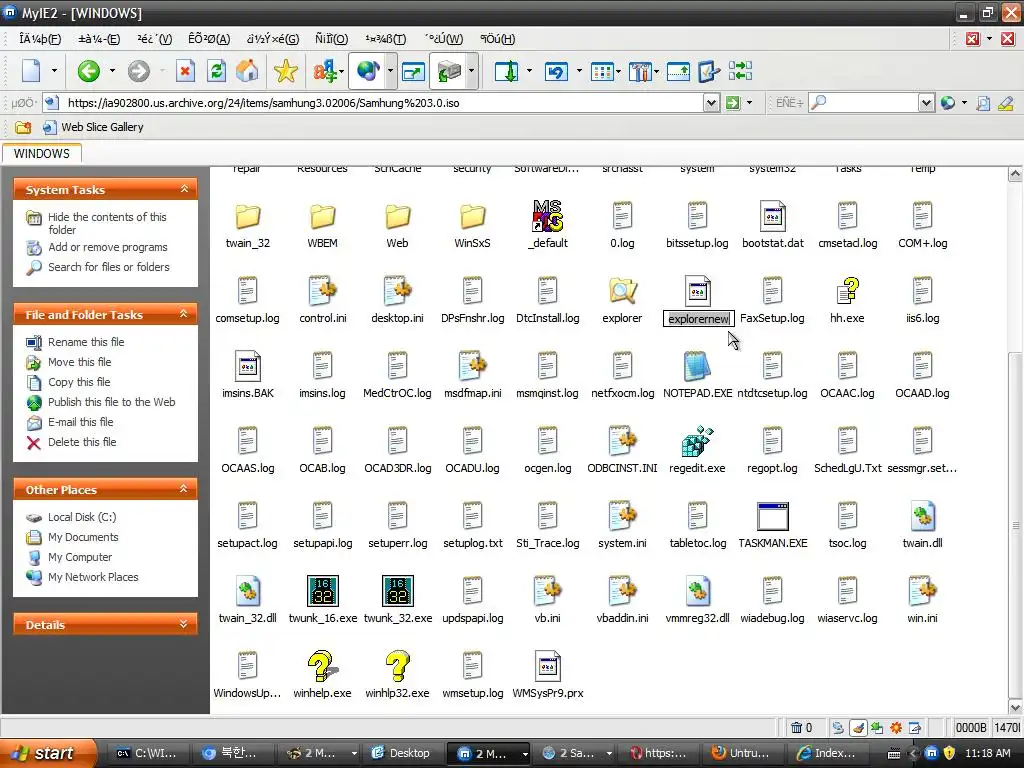Select the winhelp.exe icon

[x=322, y=666]
